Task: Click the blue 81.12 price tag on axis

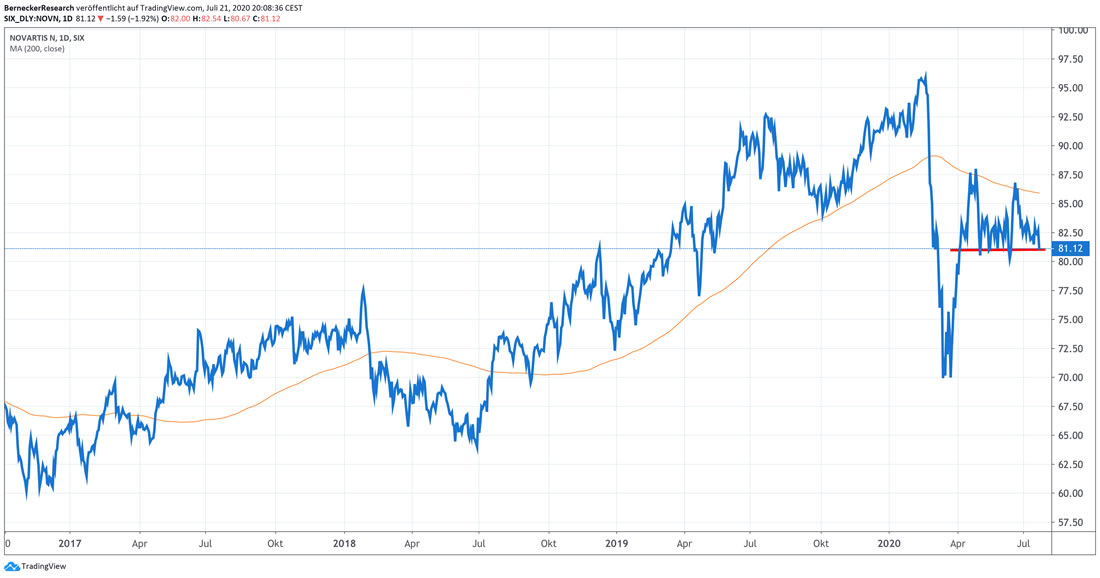Action: click(1070, 248)
